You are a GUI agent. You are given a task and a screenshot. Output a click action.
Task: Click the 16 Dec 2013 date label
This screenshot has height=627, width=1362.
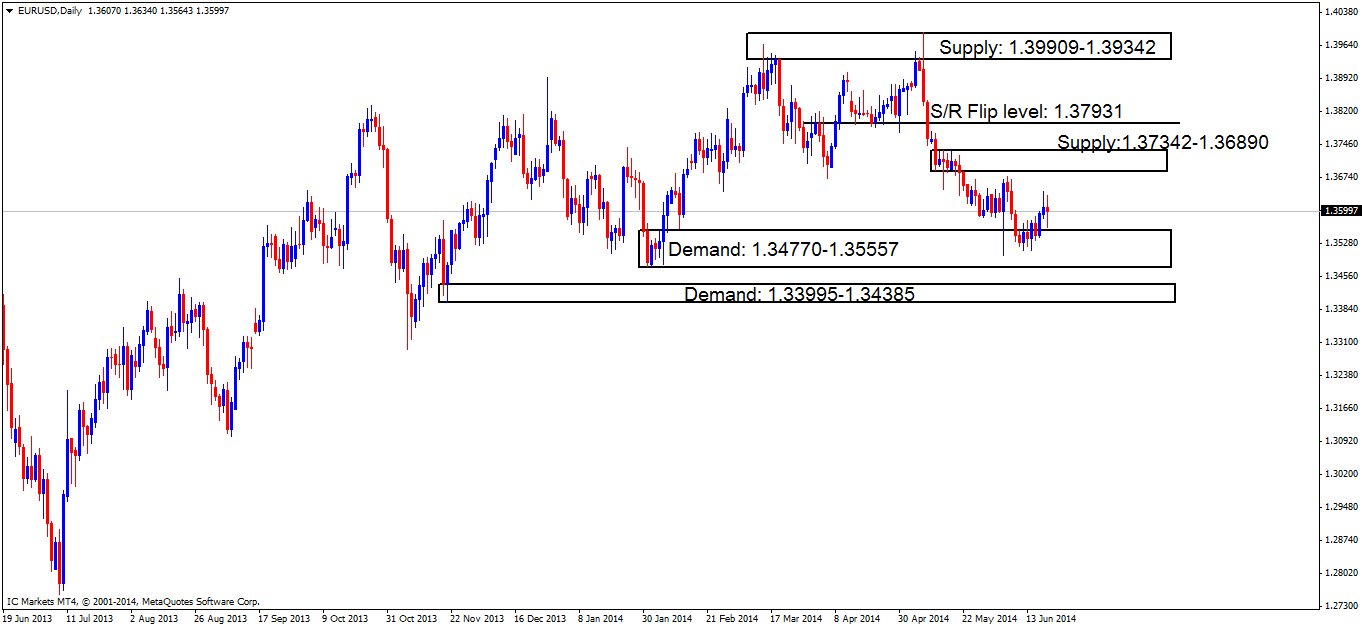pyautogui.click(x=539, y=619)
